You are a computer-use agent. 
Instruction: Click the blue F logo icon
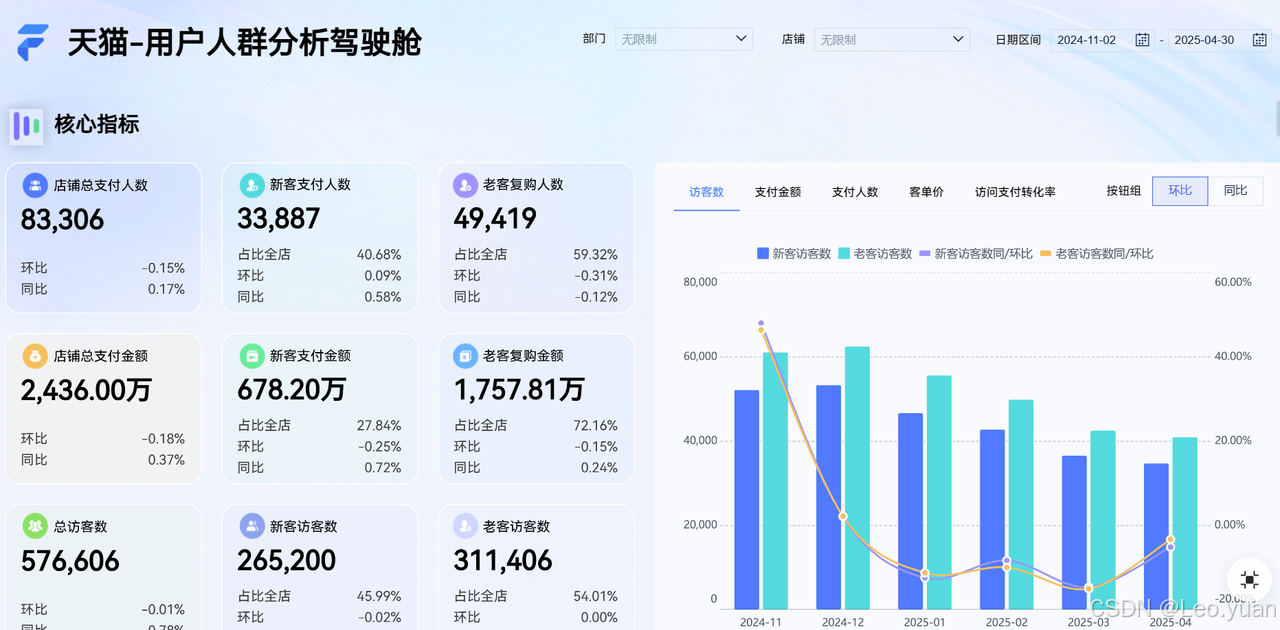pos(32,43)
